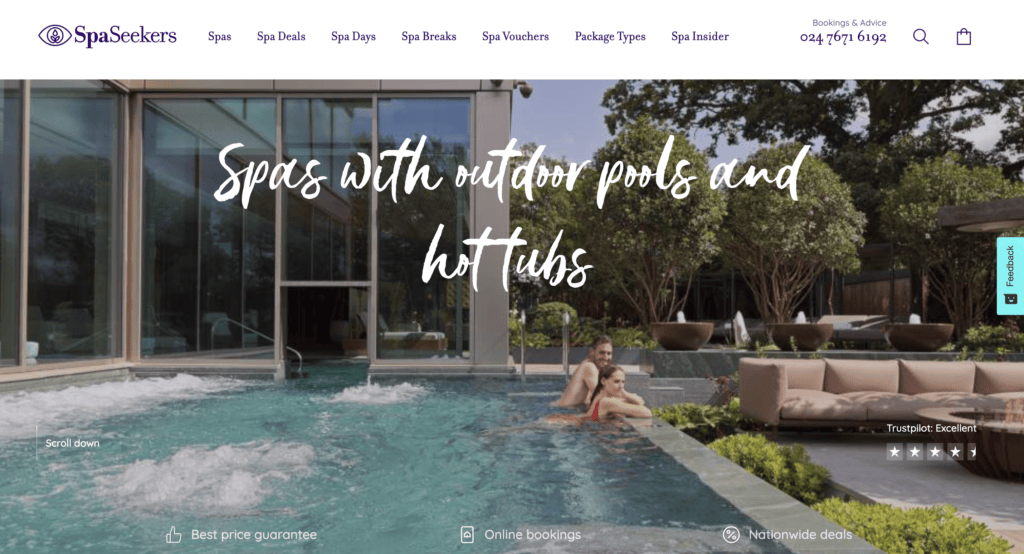Open the Spa Vouchers menu

[x=515, y=37]
